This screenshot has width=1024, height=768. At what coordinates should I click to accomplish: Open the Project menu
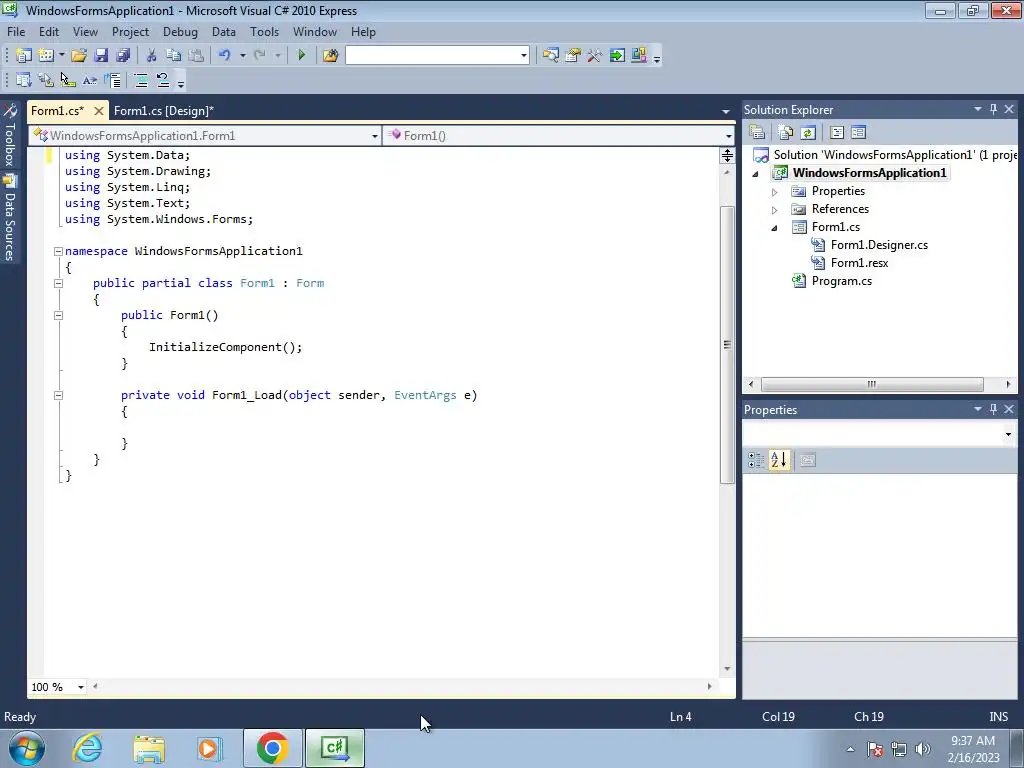point(130,32)
